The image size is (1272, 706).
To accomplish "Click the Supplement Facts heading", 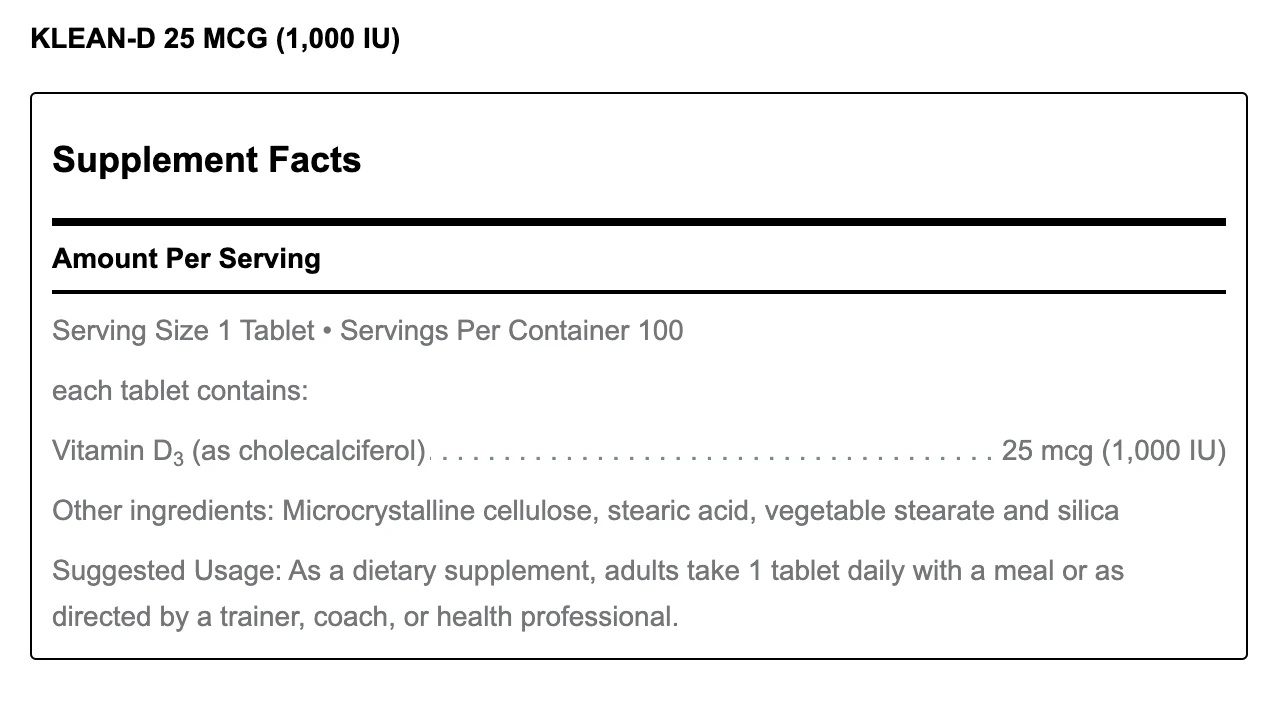I will tap(206, 160).
